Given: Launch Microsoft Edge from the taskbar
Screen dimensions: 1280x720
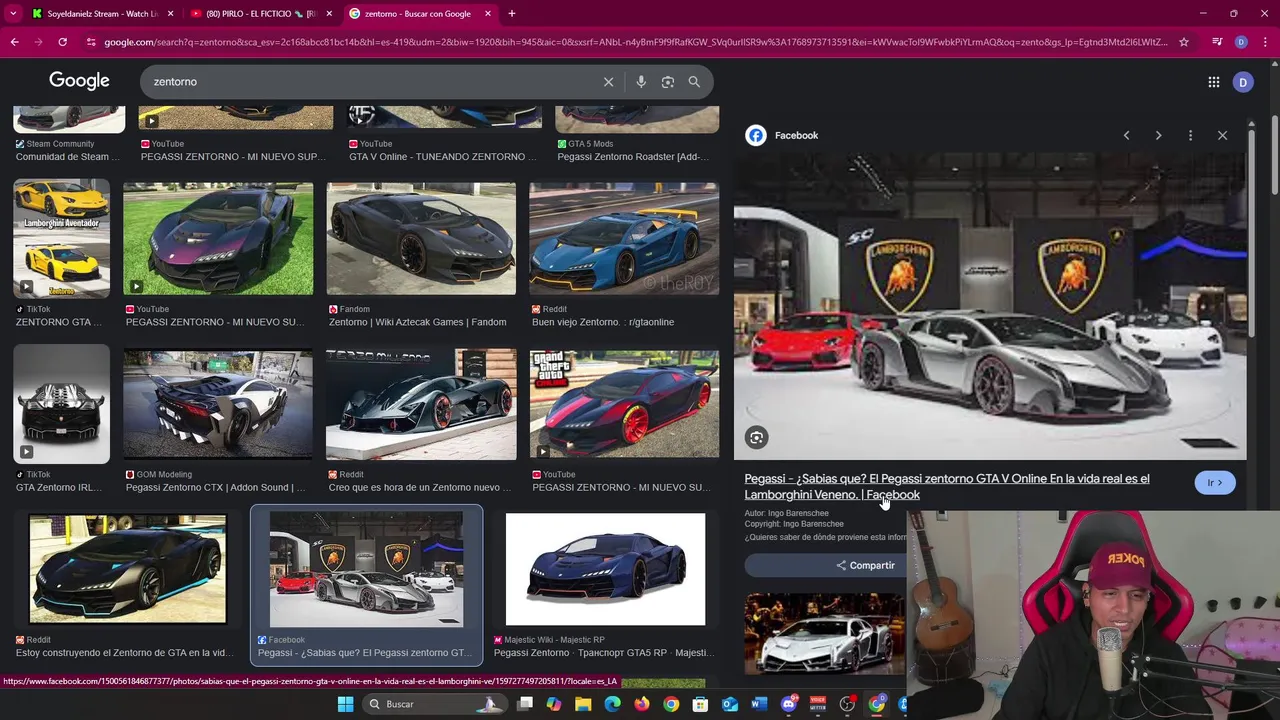Looking at the screenshot, I should point(612,704).
